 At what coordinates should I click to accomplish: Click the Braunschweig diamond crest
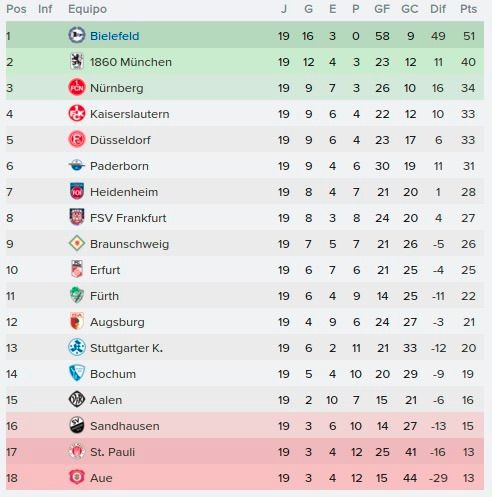(77, 243)
